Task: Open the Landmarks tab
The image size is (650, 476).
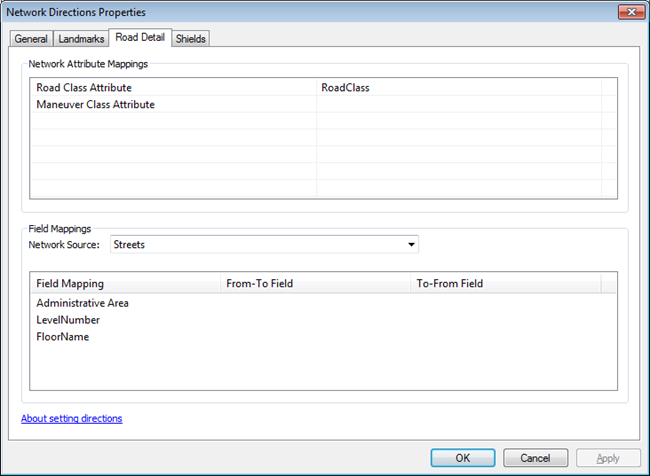Action: coord(79,39)
